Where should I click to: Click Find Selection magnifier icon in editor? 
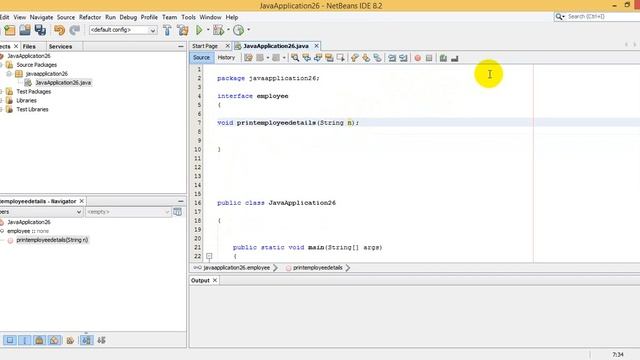pyautogui.click(x=295, y=58)
